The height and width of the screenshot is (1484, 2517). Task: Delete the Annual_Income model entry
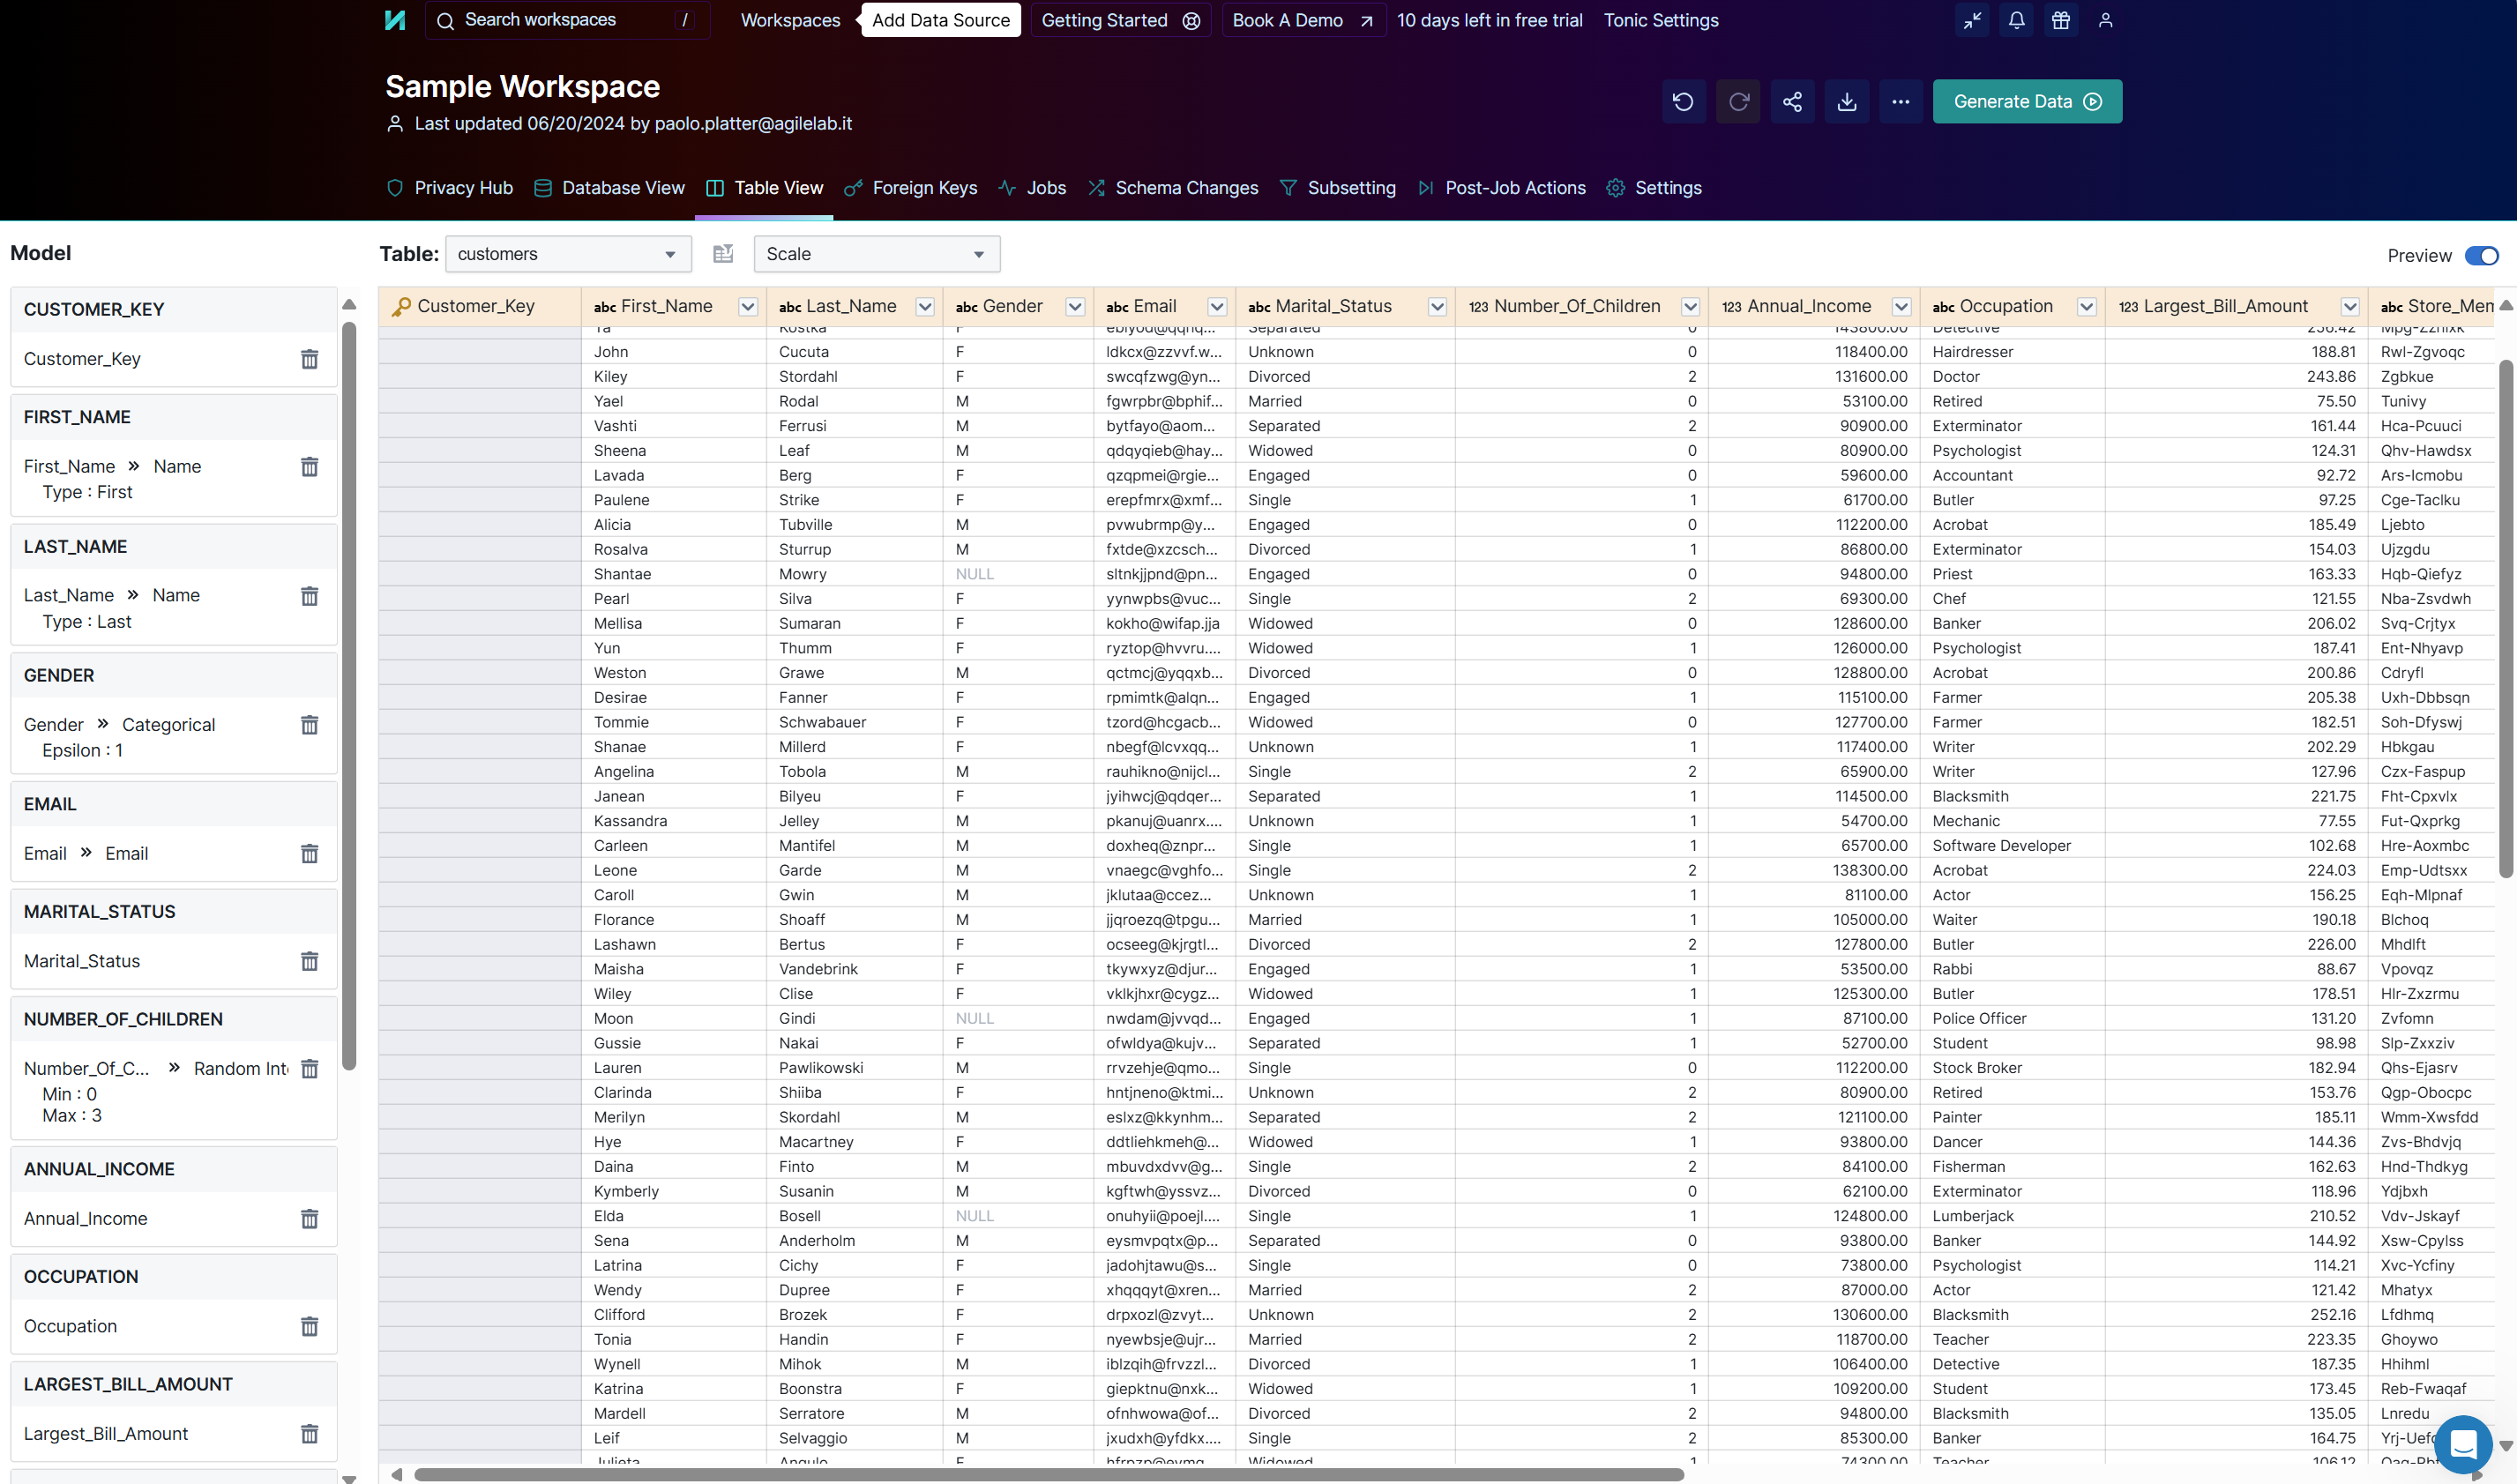[x=310, y=1219]
